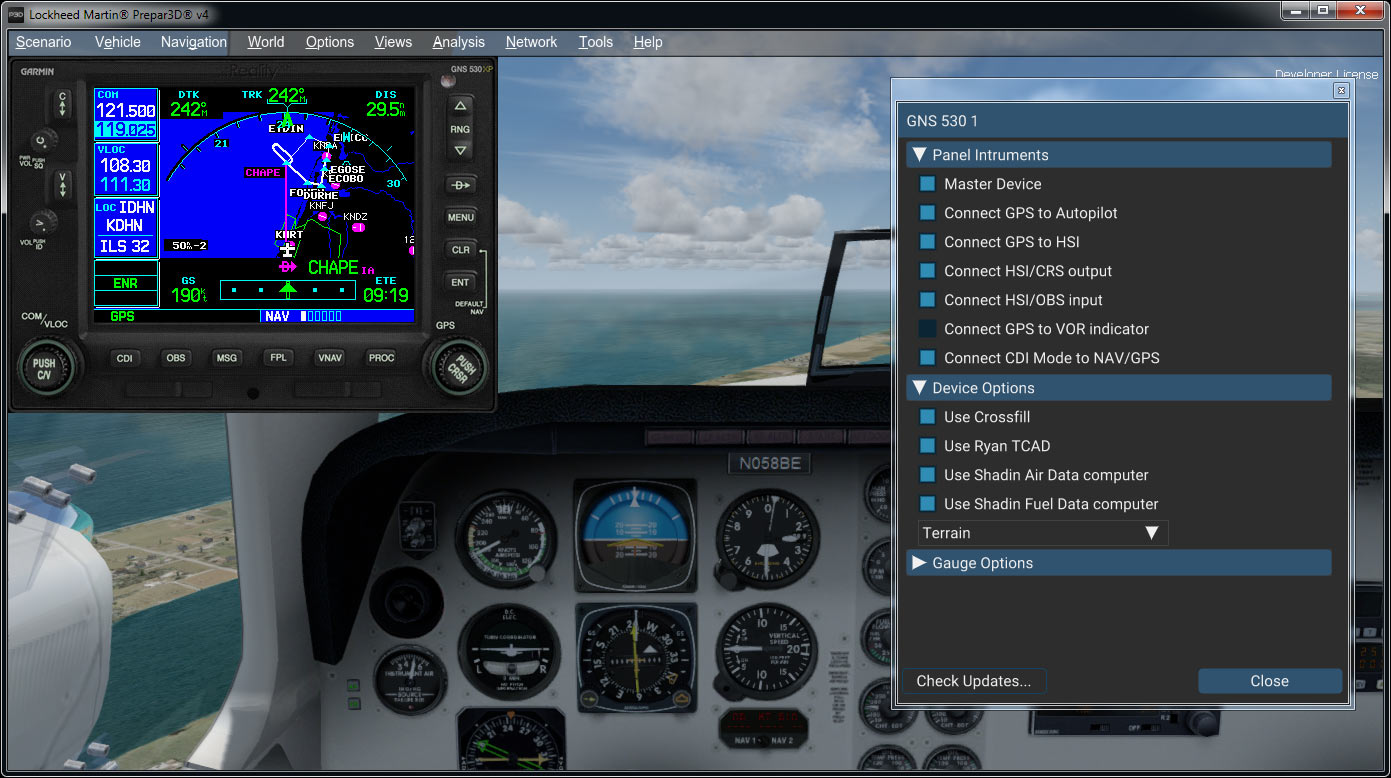The image size is (1391, 778).
Task: Open the Tools menu
Action: (x=596, y=42)
